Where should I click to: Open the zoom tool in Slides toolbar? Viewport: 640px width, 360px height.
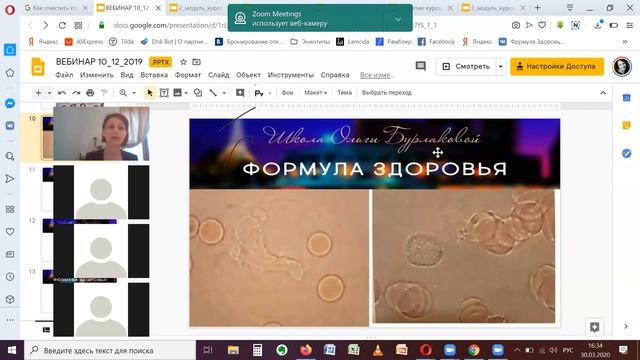pos(123,93)
